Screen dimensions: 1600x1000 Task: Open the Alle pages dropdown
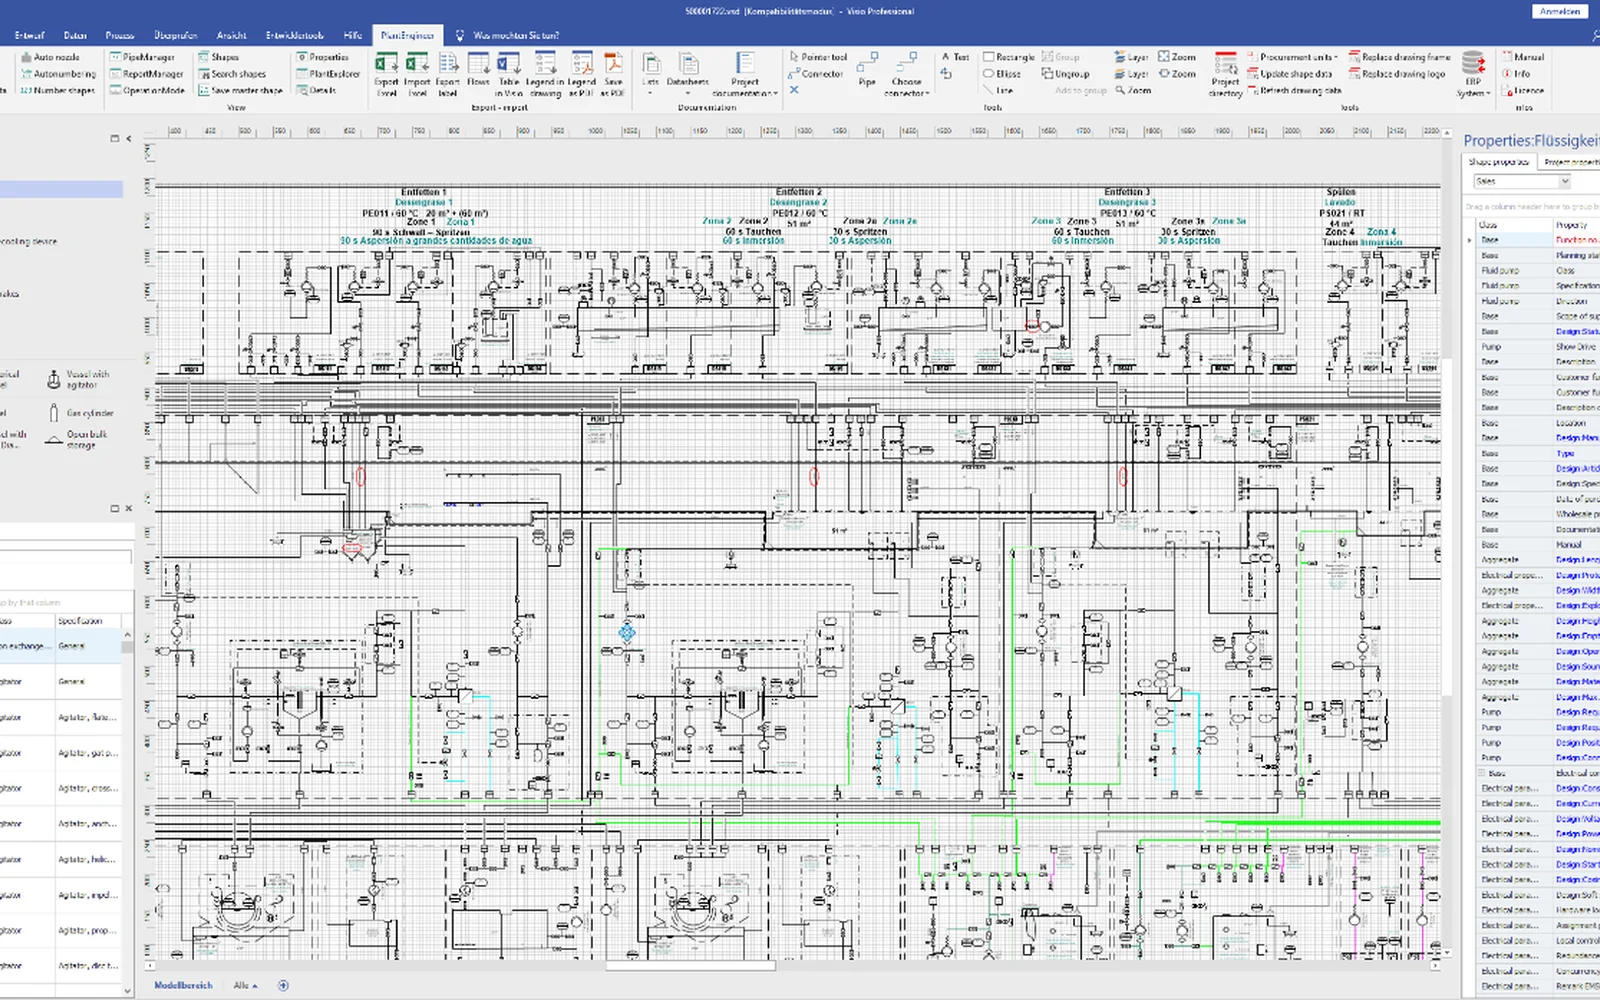pos(245,985)
